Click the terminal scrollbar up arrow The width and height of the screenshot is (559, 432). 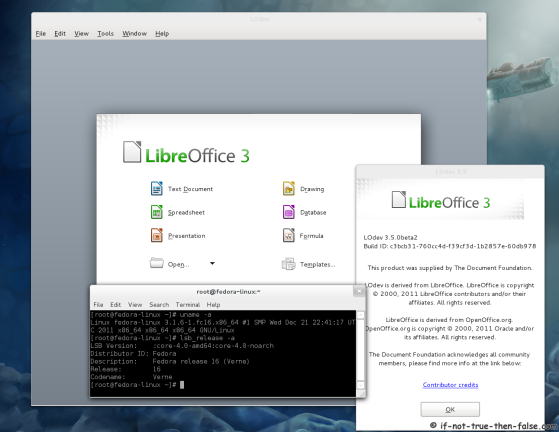tap(360, 315)
